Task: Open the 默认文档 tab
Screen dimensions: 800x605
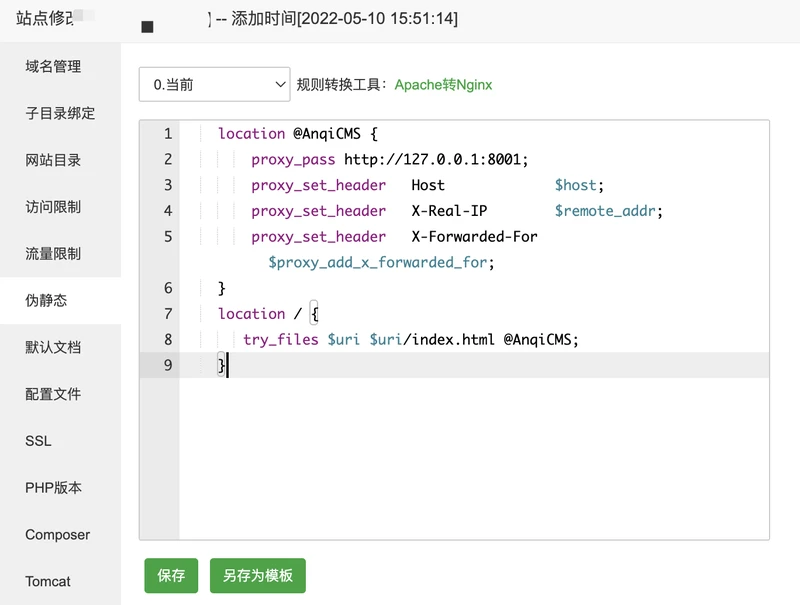Action: (x=54, y=348)
